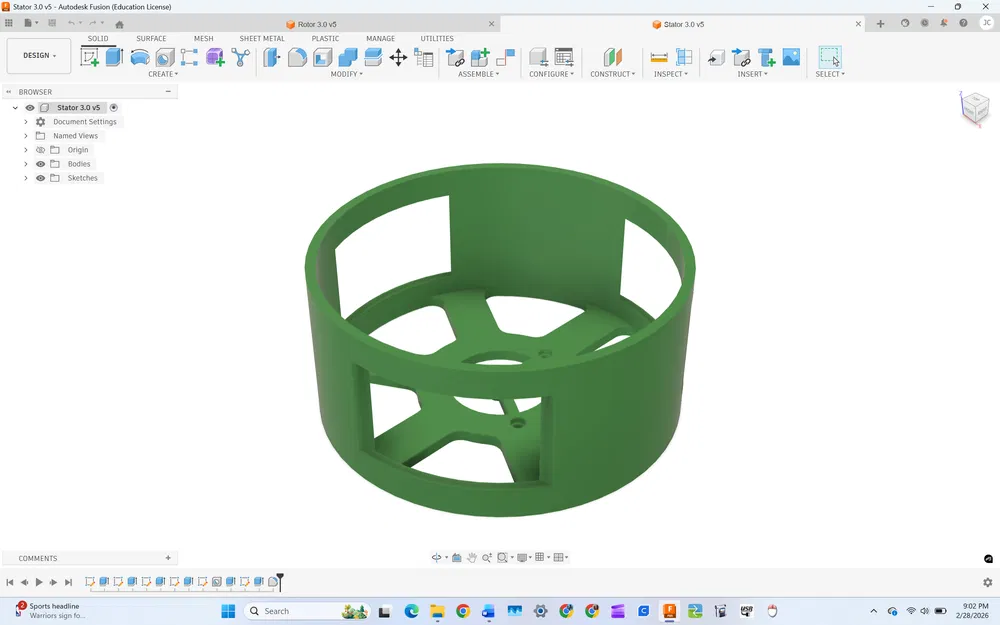Click the Look At tool

coord(457,557)
